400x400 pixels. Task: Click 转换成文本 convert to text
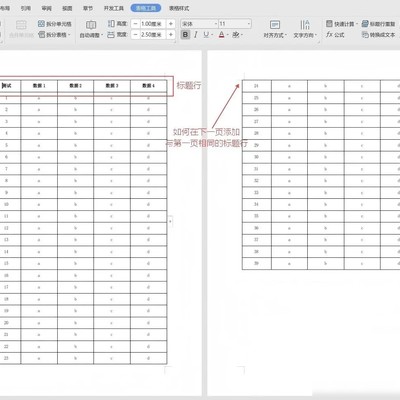(x=378, y=35)
